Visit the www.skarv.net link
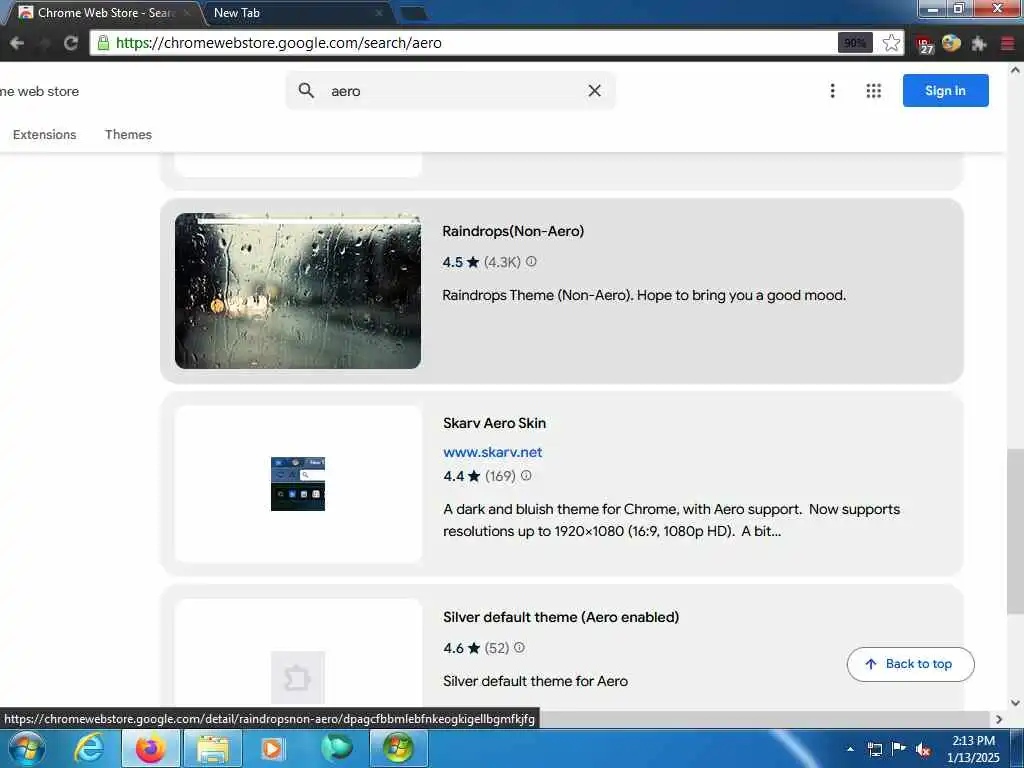Screen dimensions: 1024x768 492,452
